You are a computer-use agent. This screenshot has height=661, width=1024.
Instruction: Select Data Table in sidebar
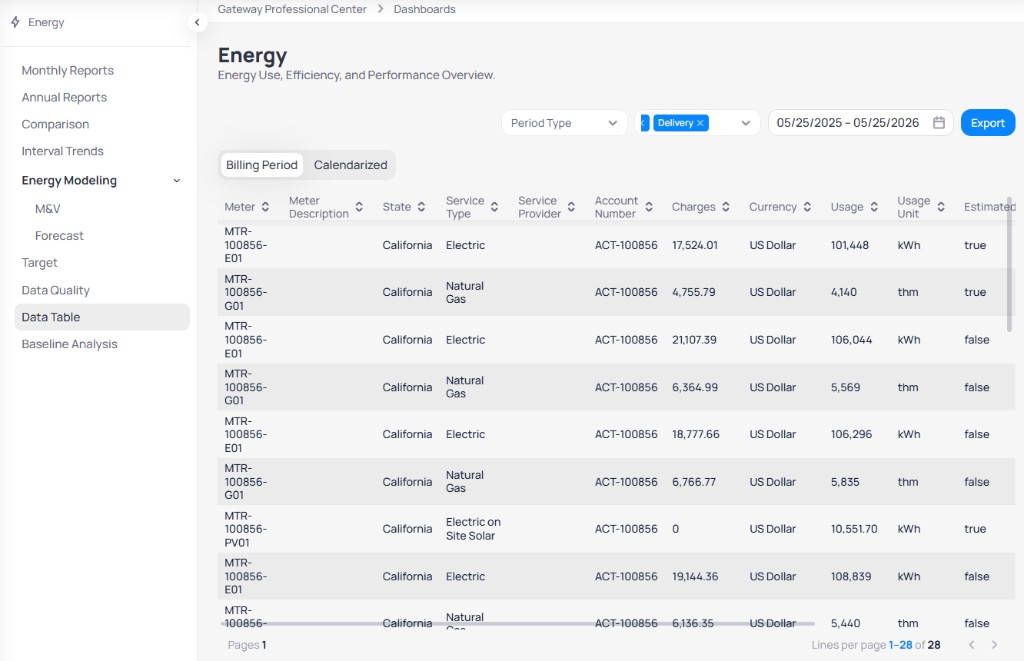pyautogui.click(x=102, y=317)
